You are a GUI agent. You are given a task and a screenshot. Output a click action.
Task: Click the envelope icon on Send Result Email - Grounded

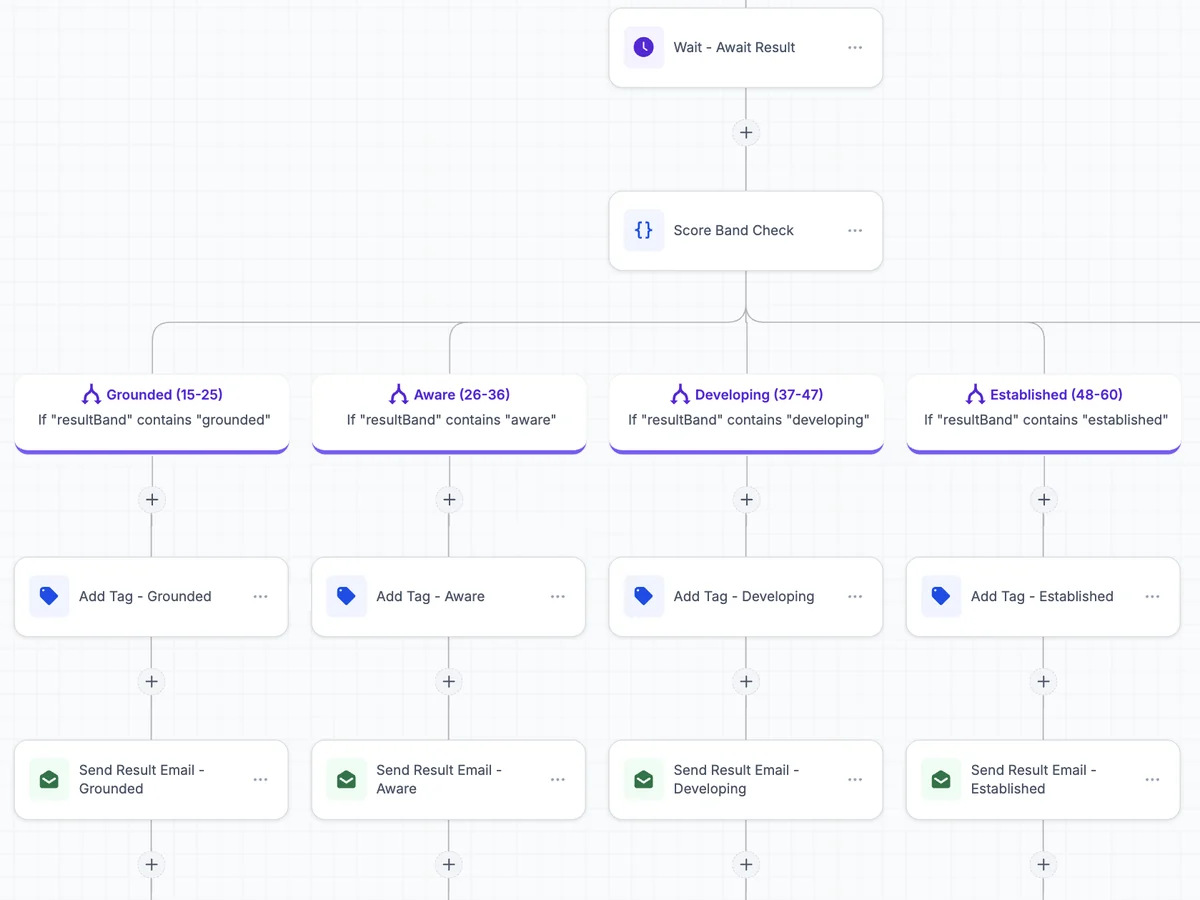click(x=49, y=779)
